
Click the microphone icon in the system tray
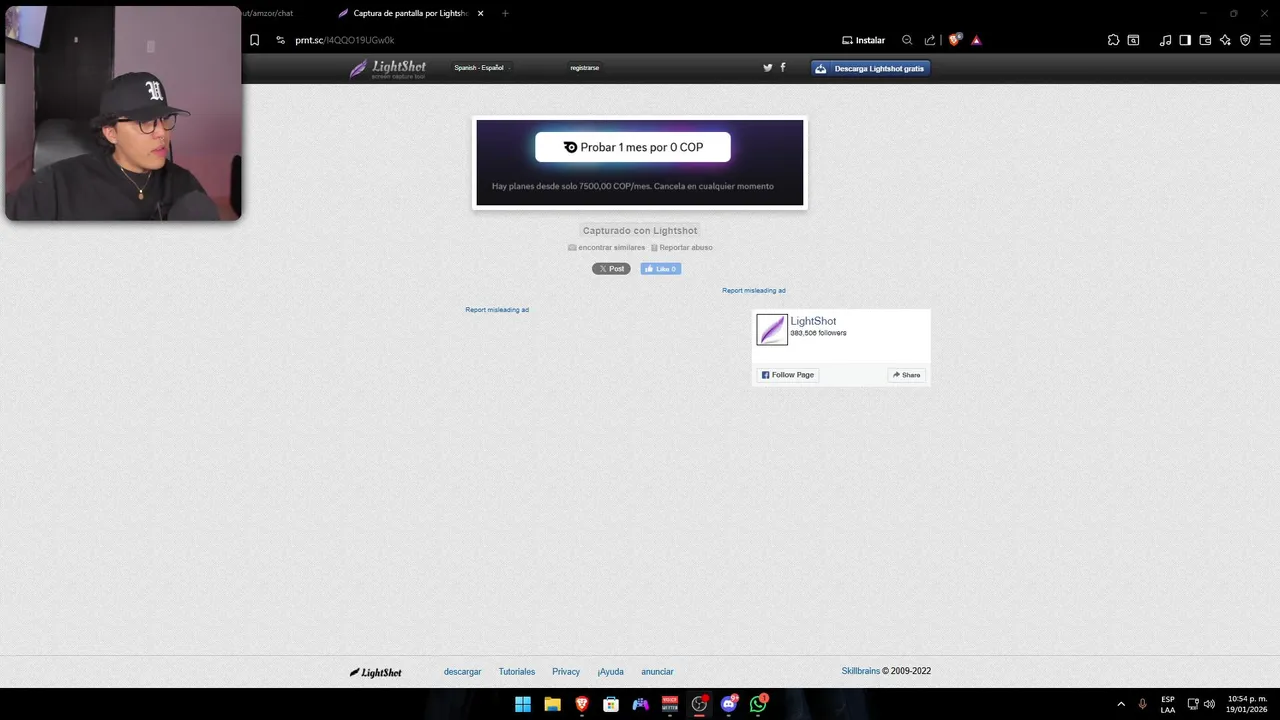click(x=1142, y=704)
